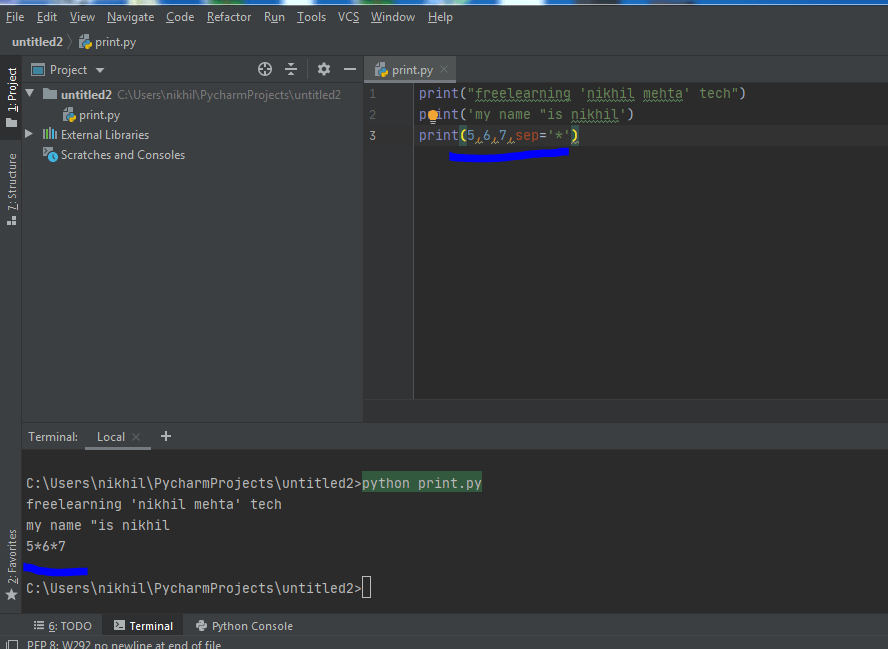Select External Libraries in project tree
Viewport: 888px width, 649px height.
[x=105, y=135]
